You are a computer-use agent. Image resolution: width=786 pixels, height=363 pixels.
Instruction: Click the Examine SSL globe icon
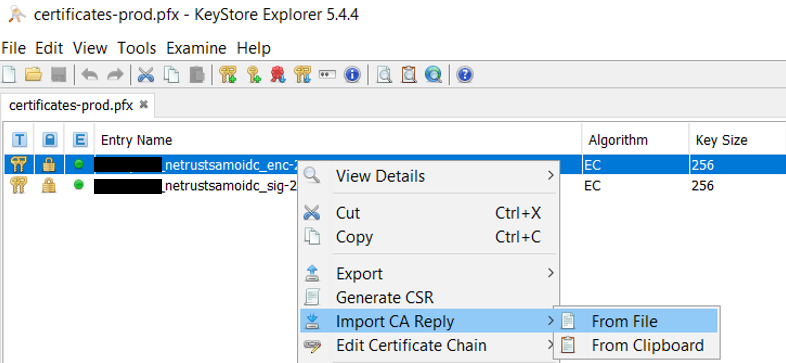point(433,75)
